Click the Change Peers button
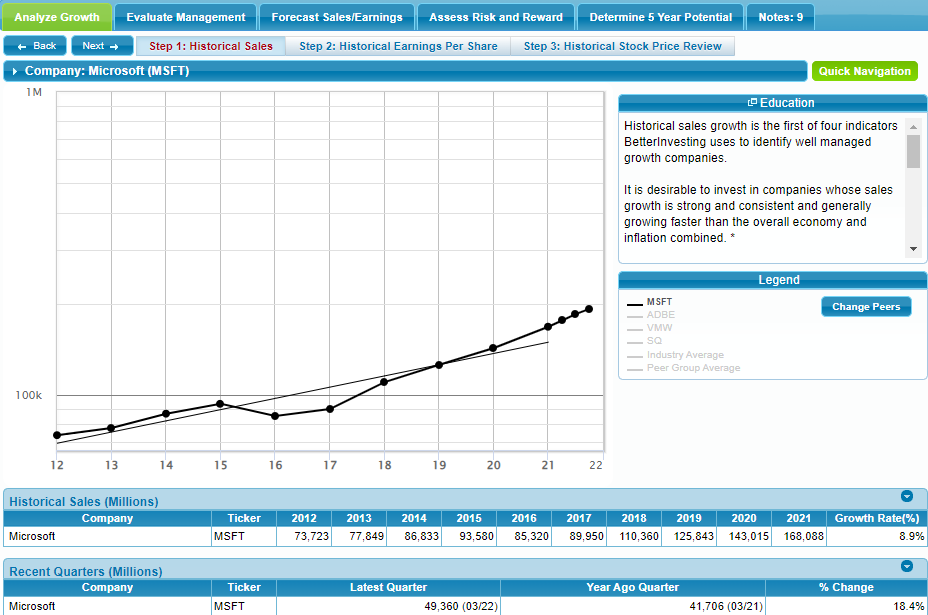The image size is (928, 615). (x=866, y=307)
